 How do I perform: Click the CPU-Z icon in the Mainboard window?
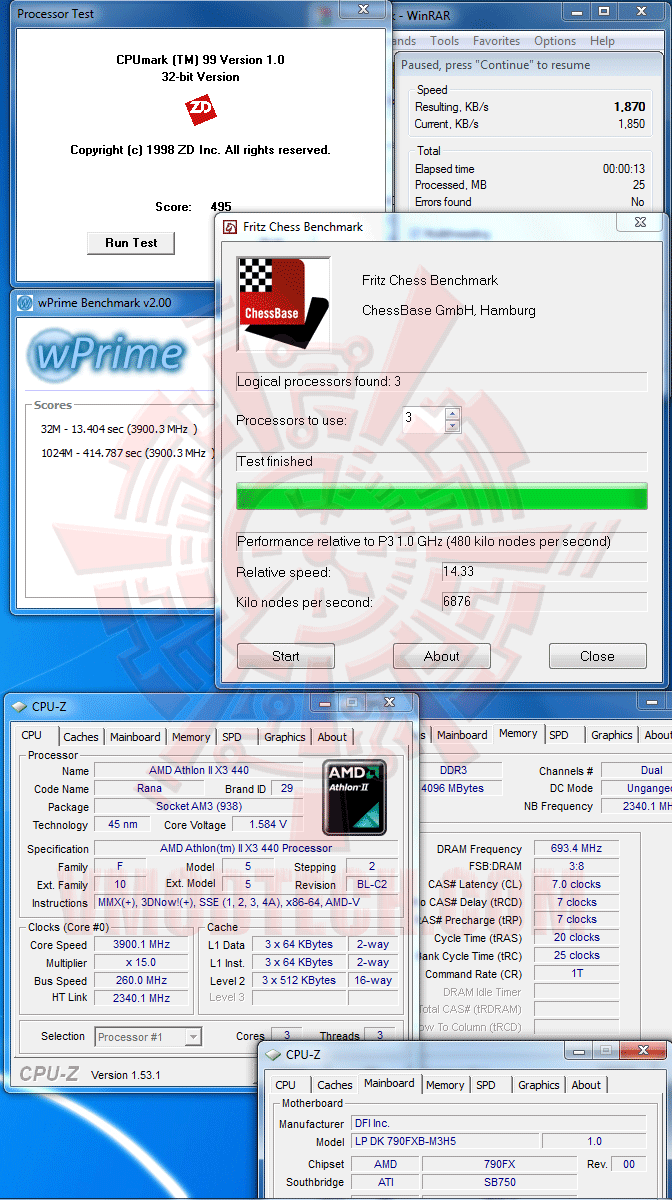coord(274,1054)
